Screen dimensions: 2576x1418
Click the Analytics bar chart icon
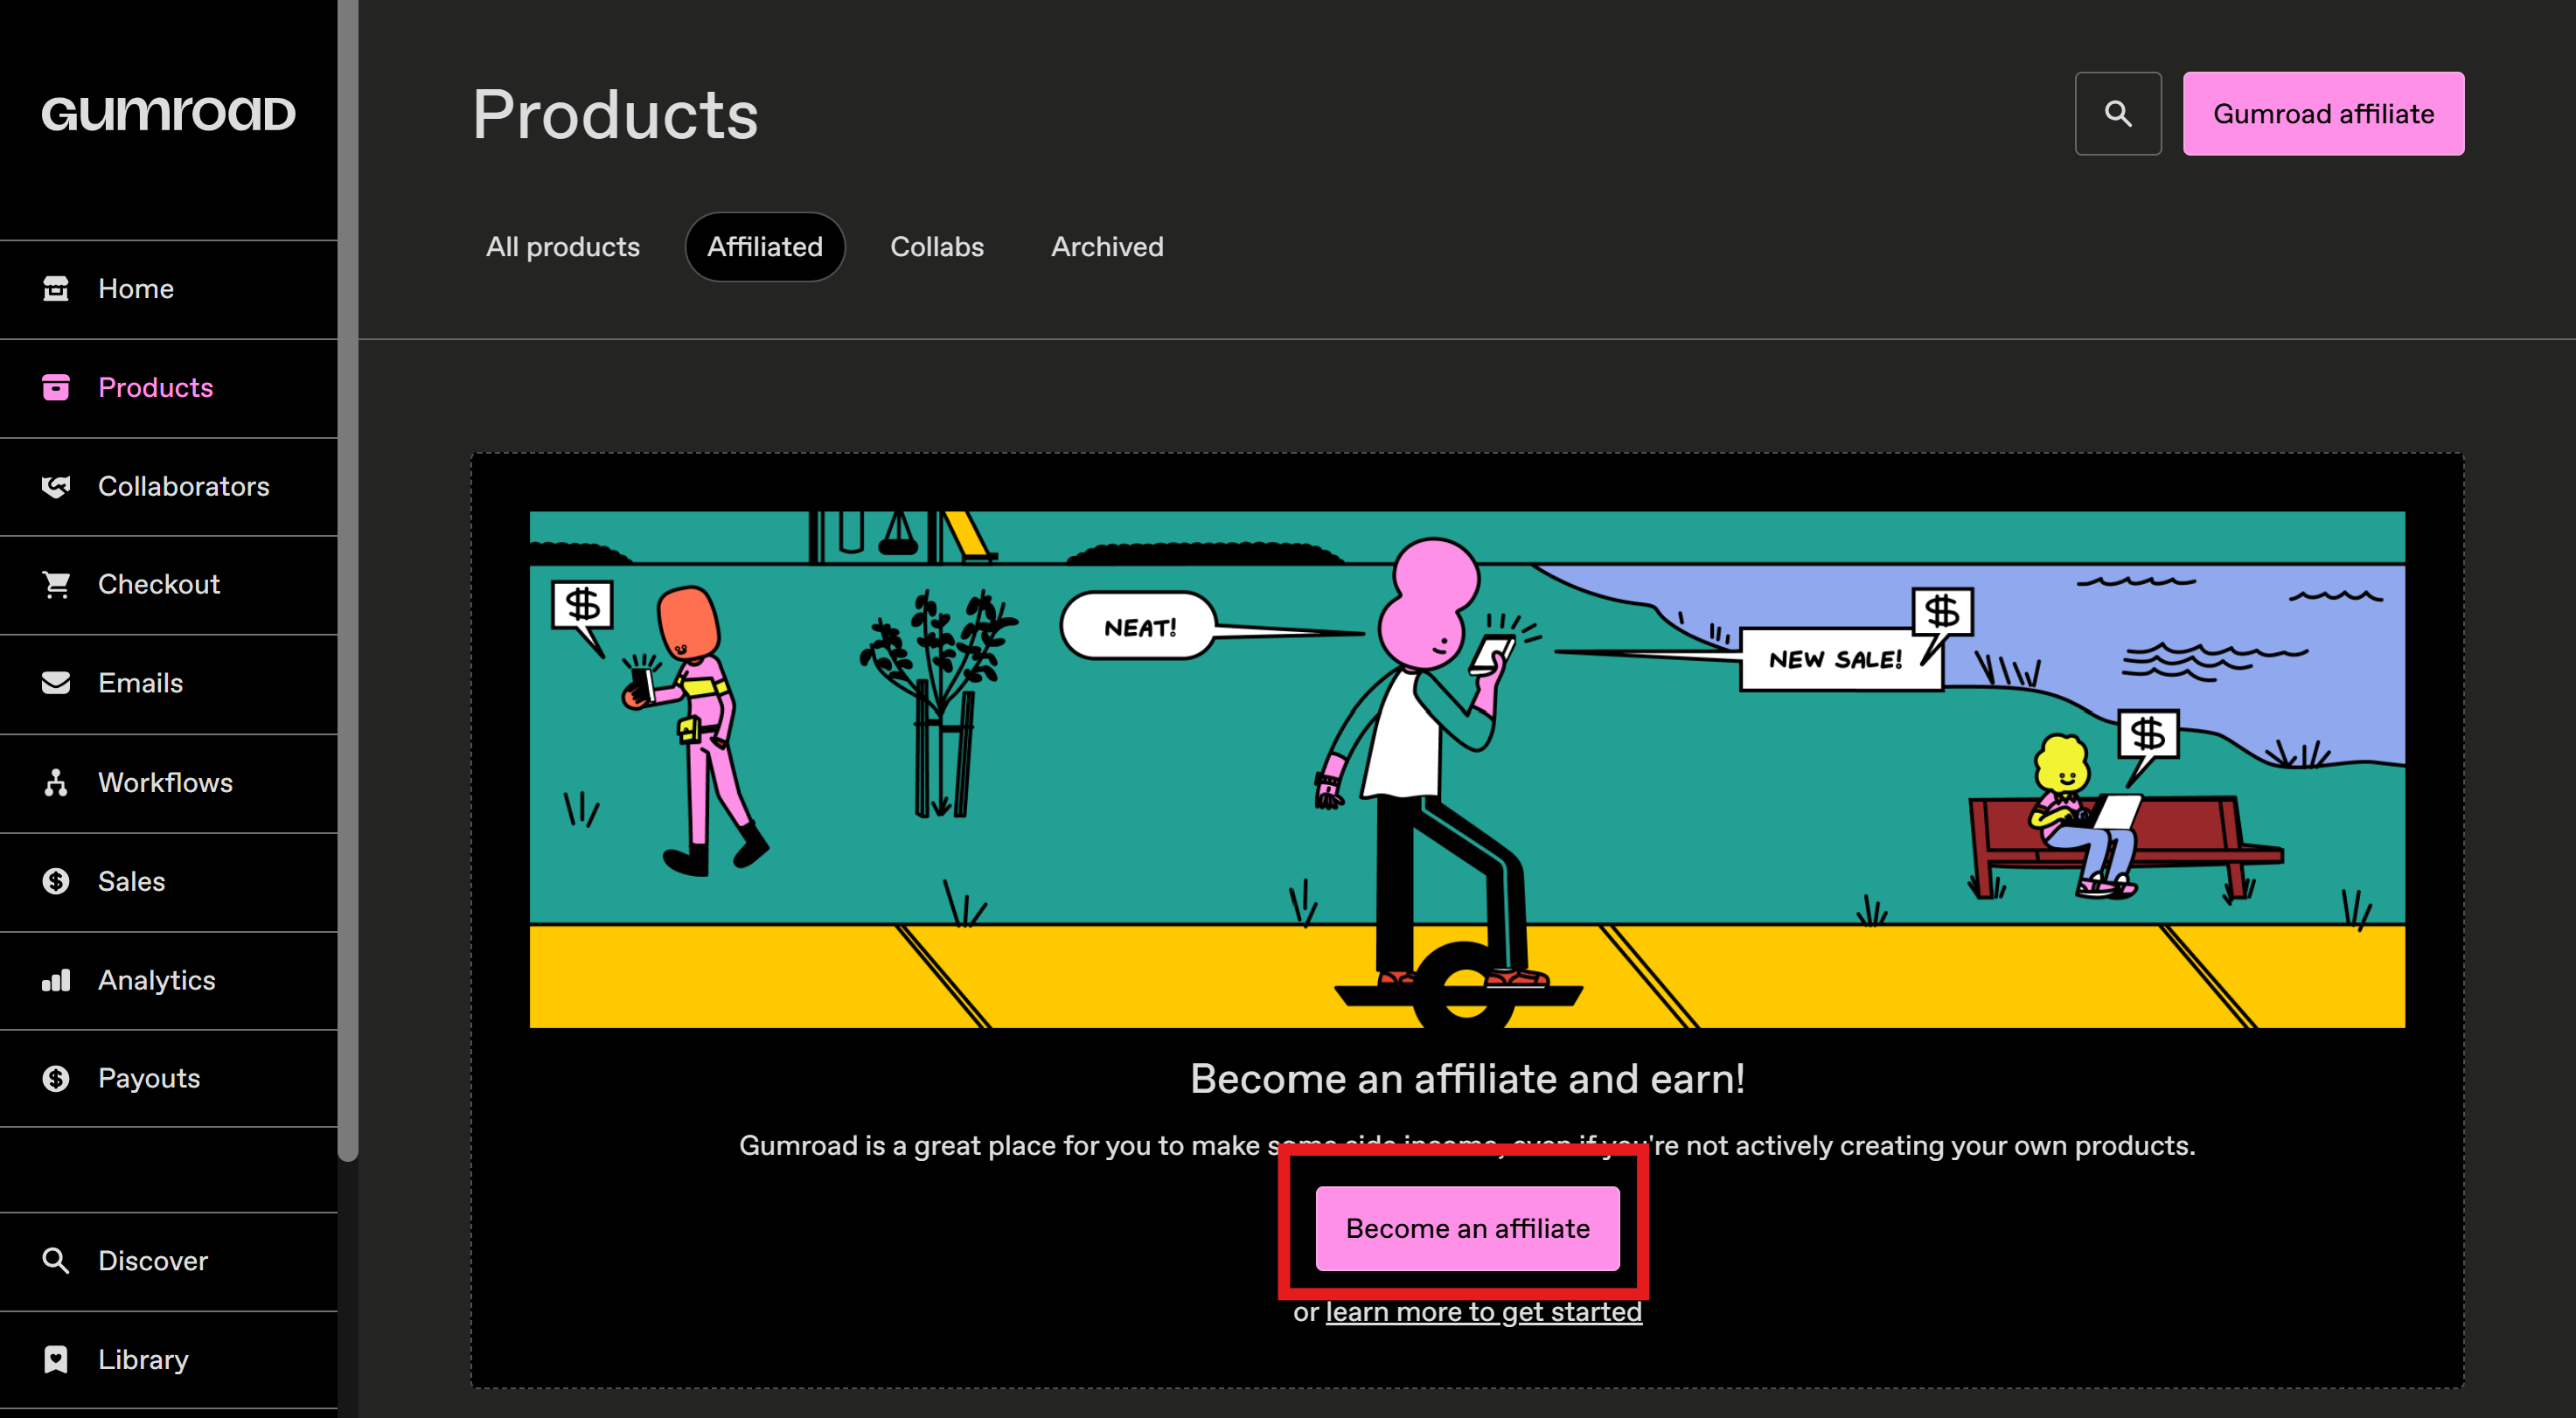[56, 980]
